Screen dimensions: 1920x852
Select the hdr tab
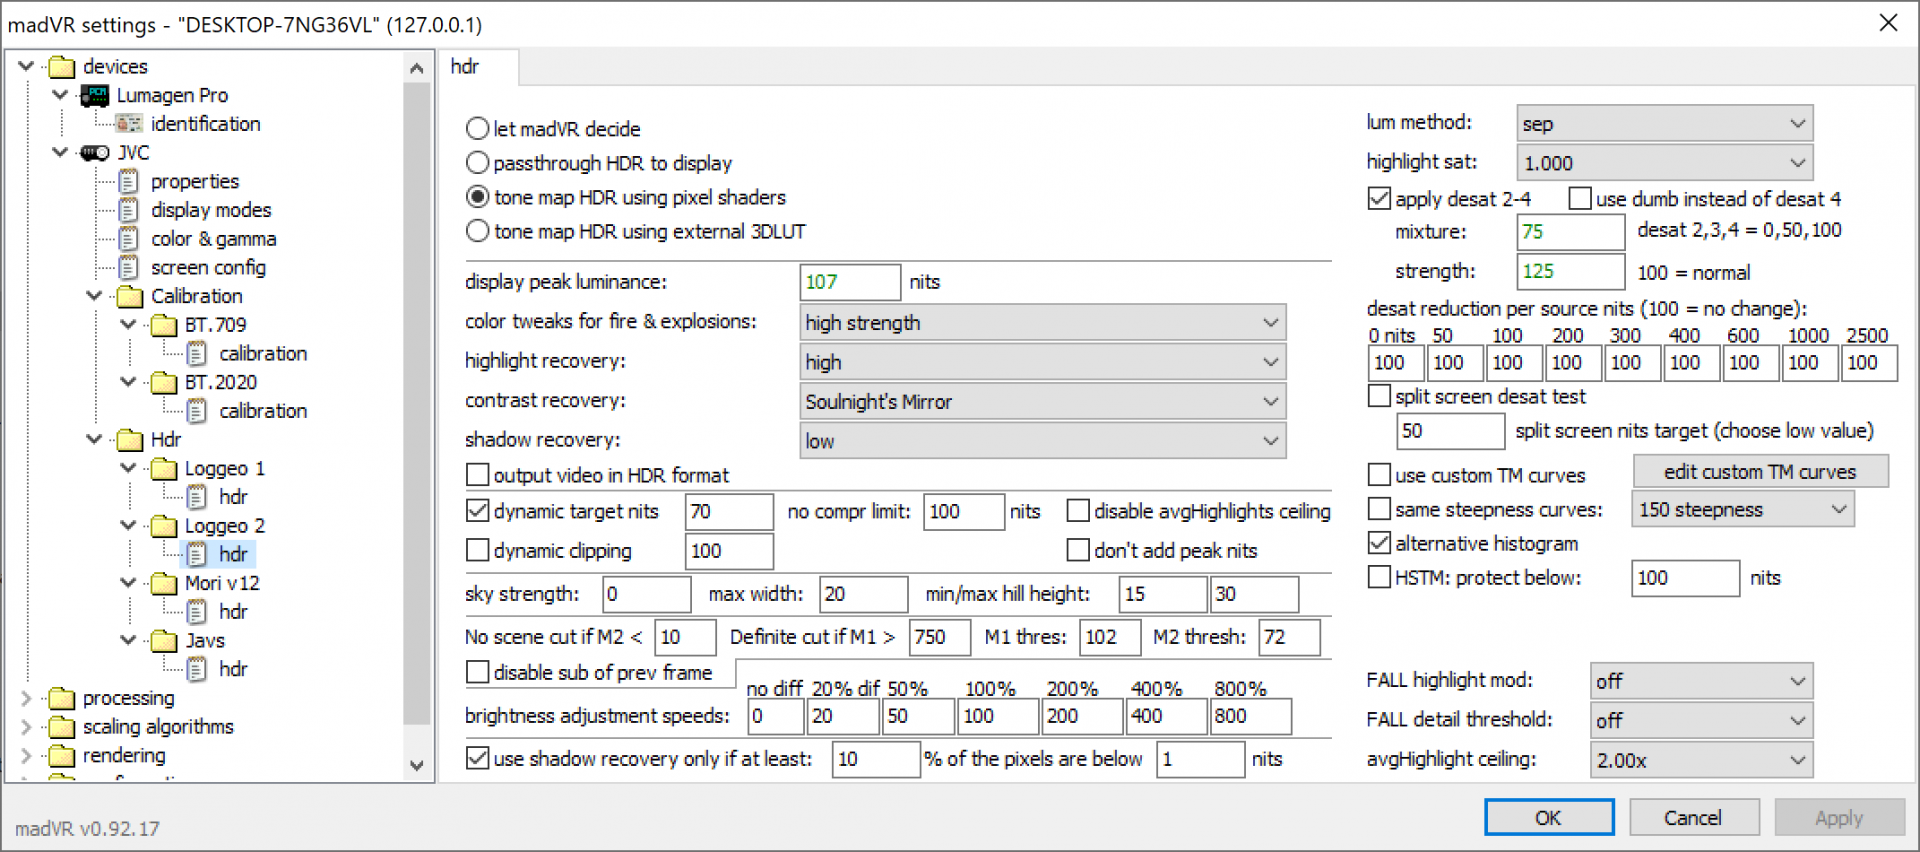pos(465,67)
